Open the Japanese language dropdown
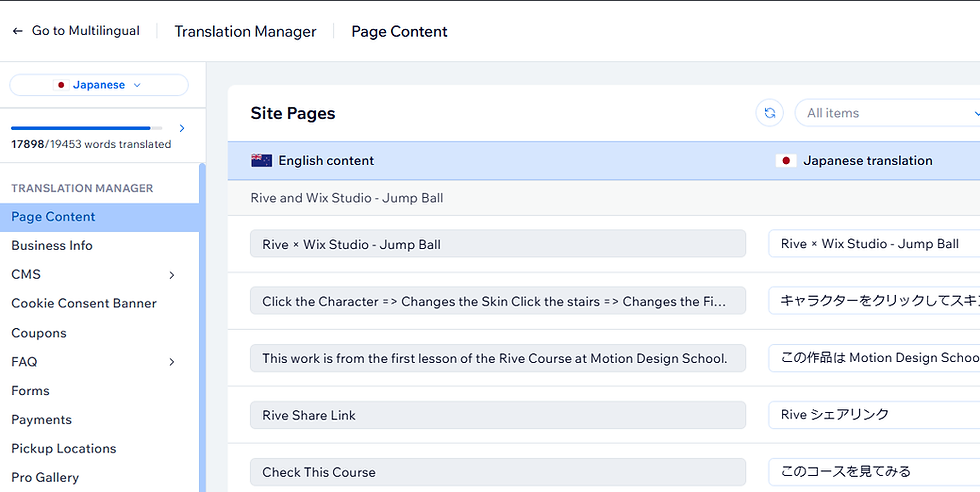The width and height of the screenshot is (980, 492). 99,85
